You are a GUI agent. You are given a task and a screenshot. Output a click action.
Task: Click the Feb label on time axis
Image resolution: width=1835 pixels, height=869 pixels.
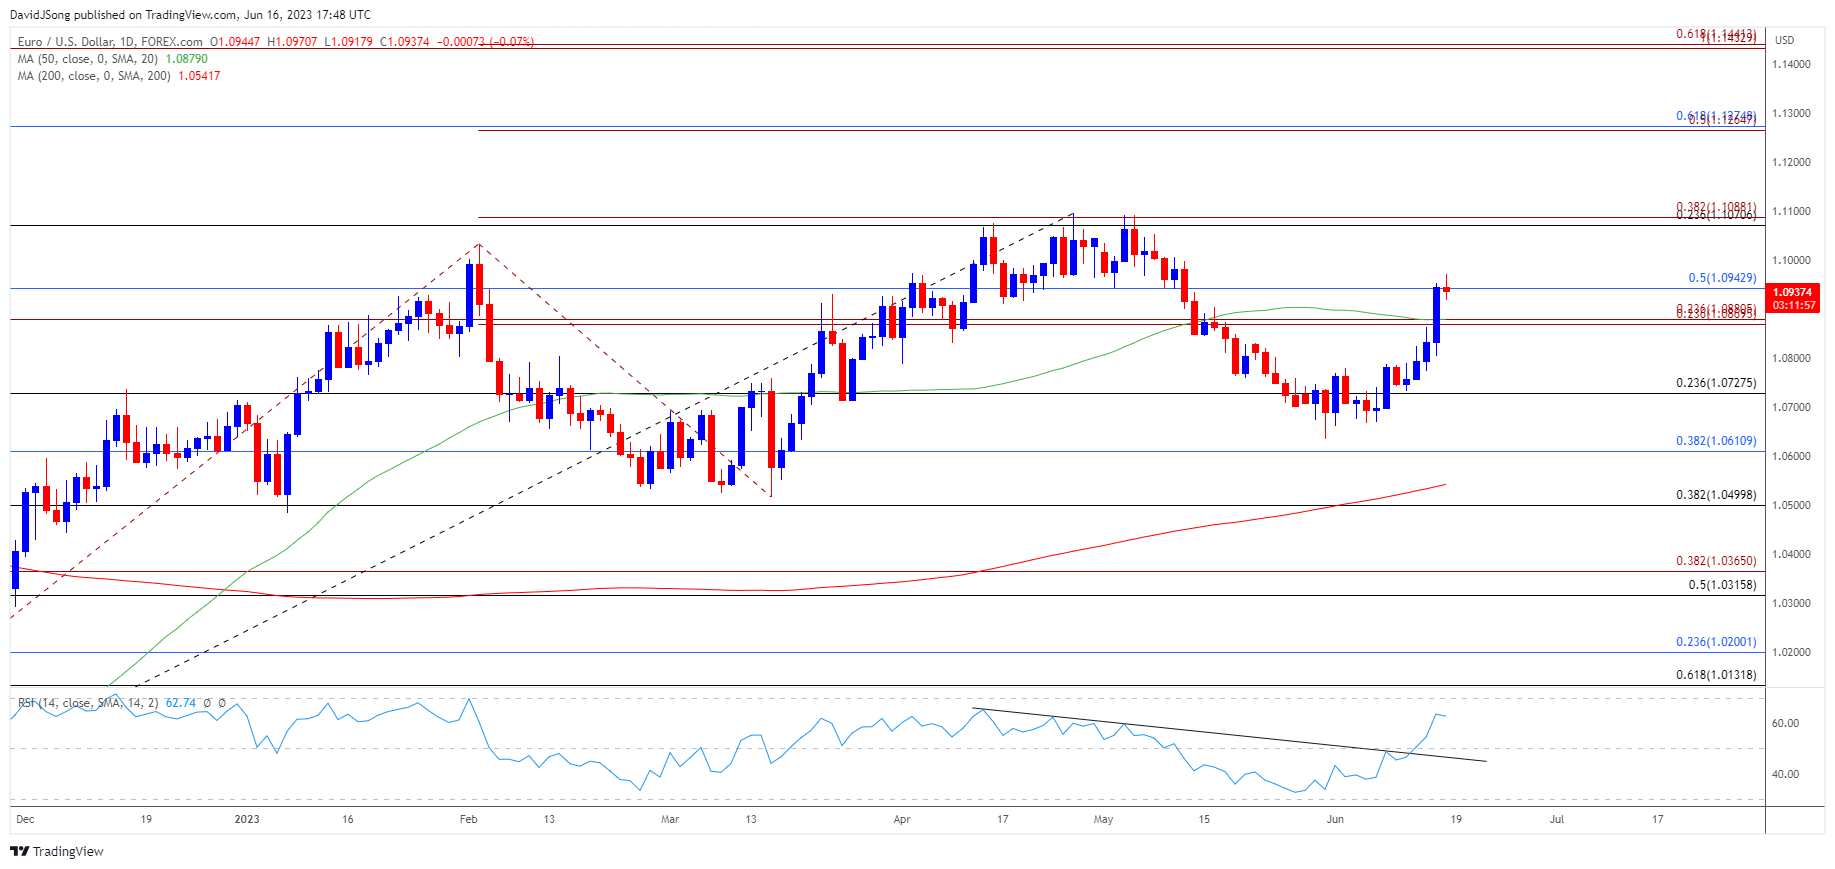click(468, 819)
